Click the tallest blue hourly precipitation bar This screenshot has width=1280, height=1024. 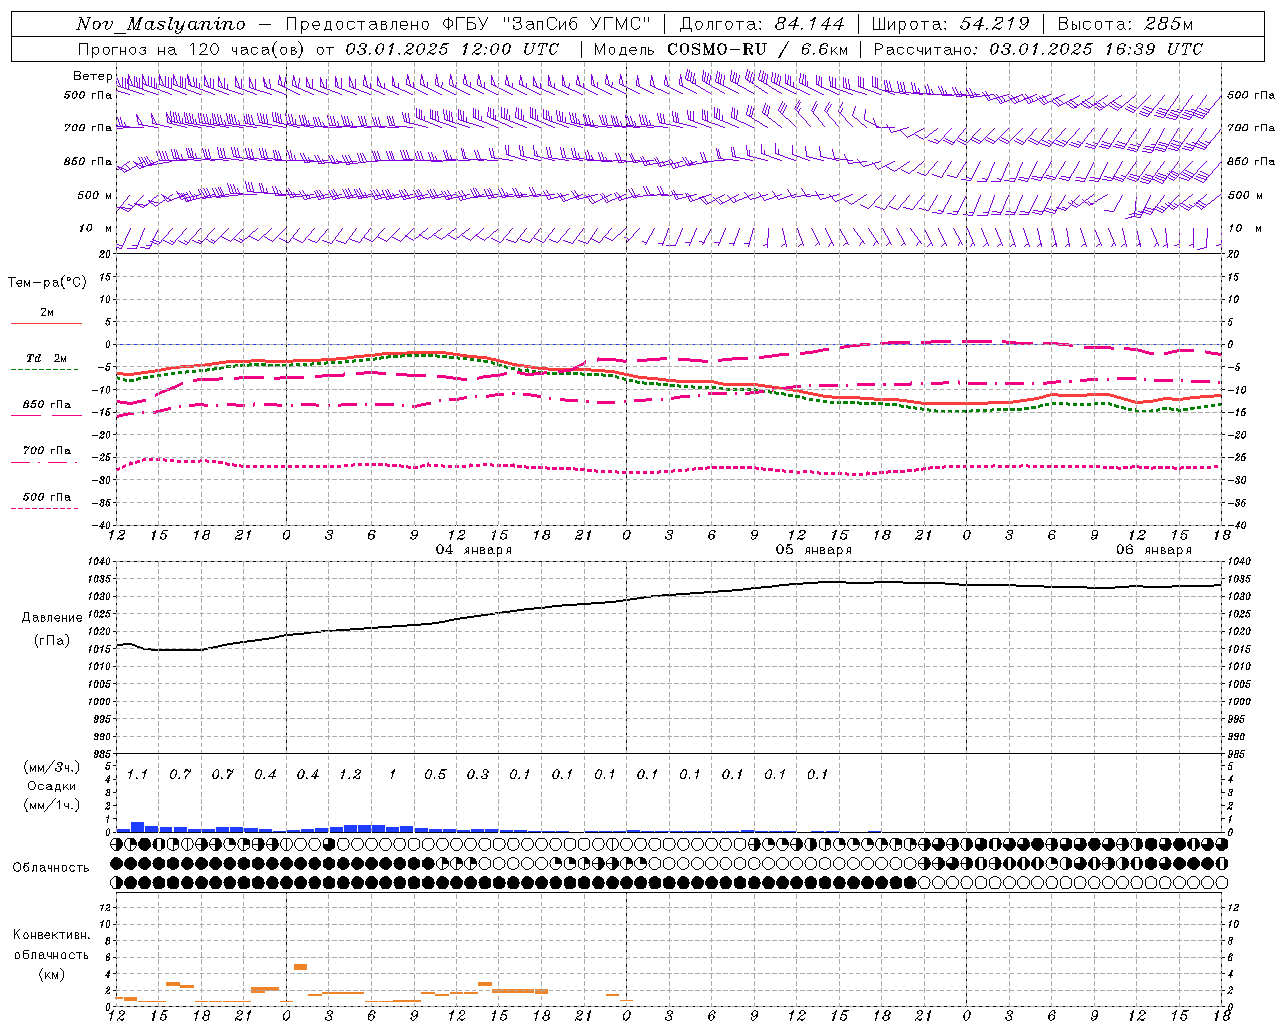click(x=138, y=827)
